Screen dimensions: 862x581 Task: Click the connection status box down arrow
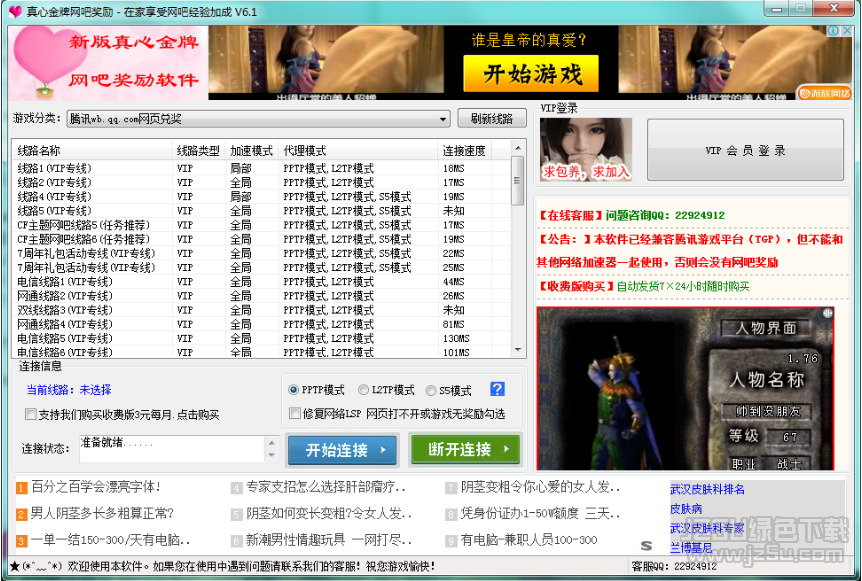[x=272, y=455]
